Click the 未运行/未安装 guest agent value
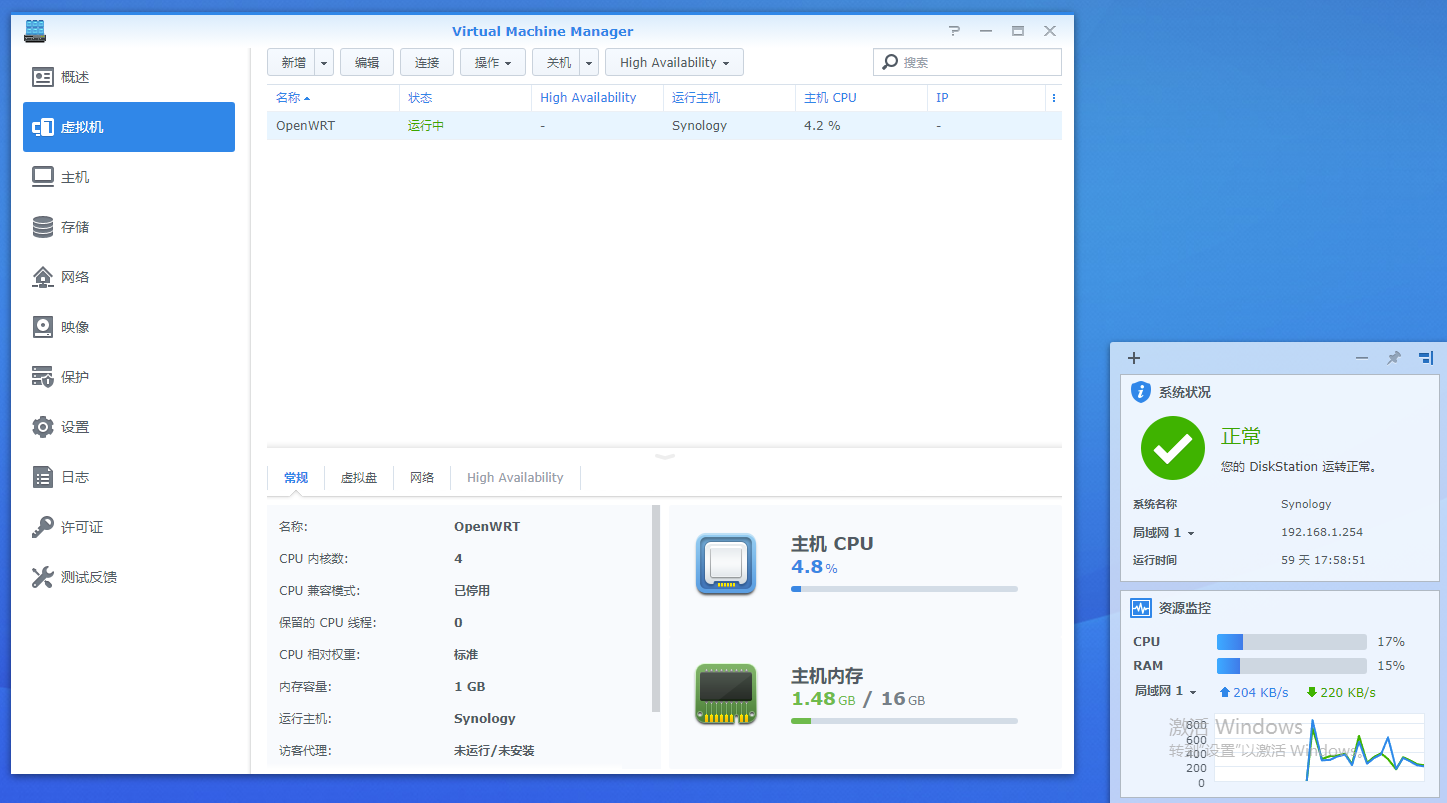Screen dimensions: 1447x803 pyautogui.click(x=494, y=751)
